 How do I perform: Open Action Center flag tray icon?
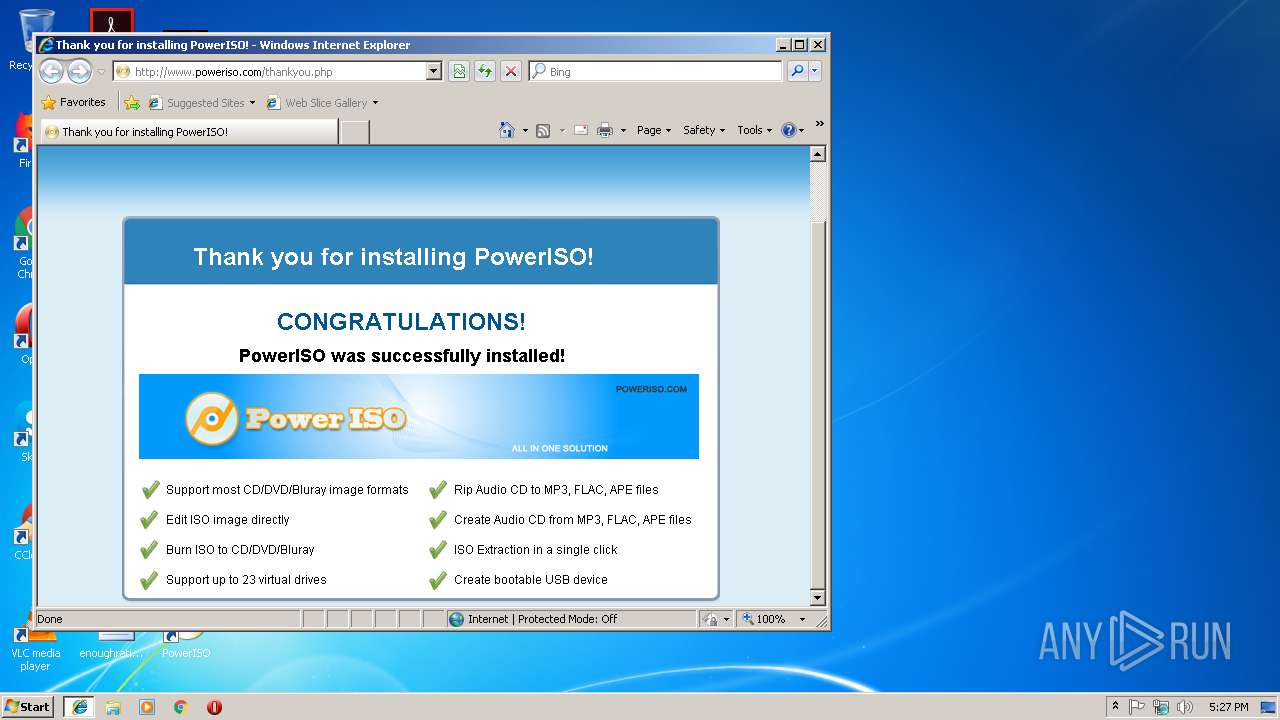1137,707
